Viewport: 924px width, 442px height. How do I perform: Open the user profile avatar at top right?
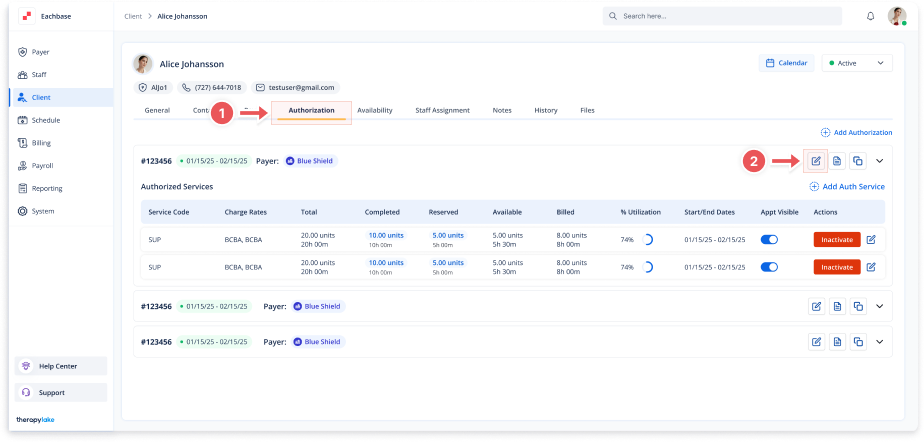(x=897, y=17)
